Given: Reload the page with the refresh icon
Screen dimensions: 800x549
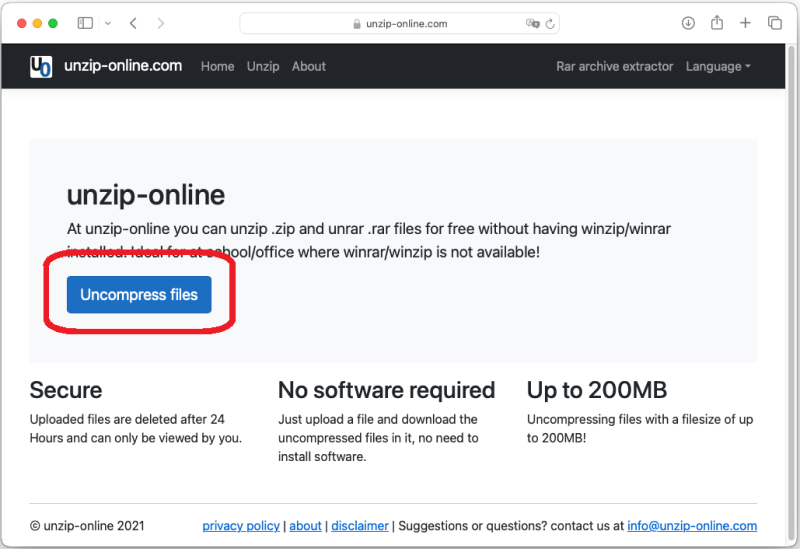Looking at the screenshot, I should [550, 23].
